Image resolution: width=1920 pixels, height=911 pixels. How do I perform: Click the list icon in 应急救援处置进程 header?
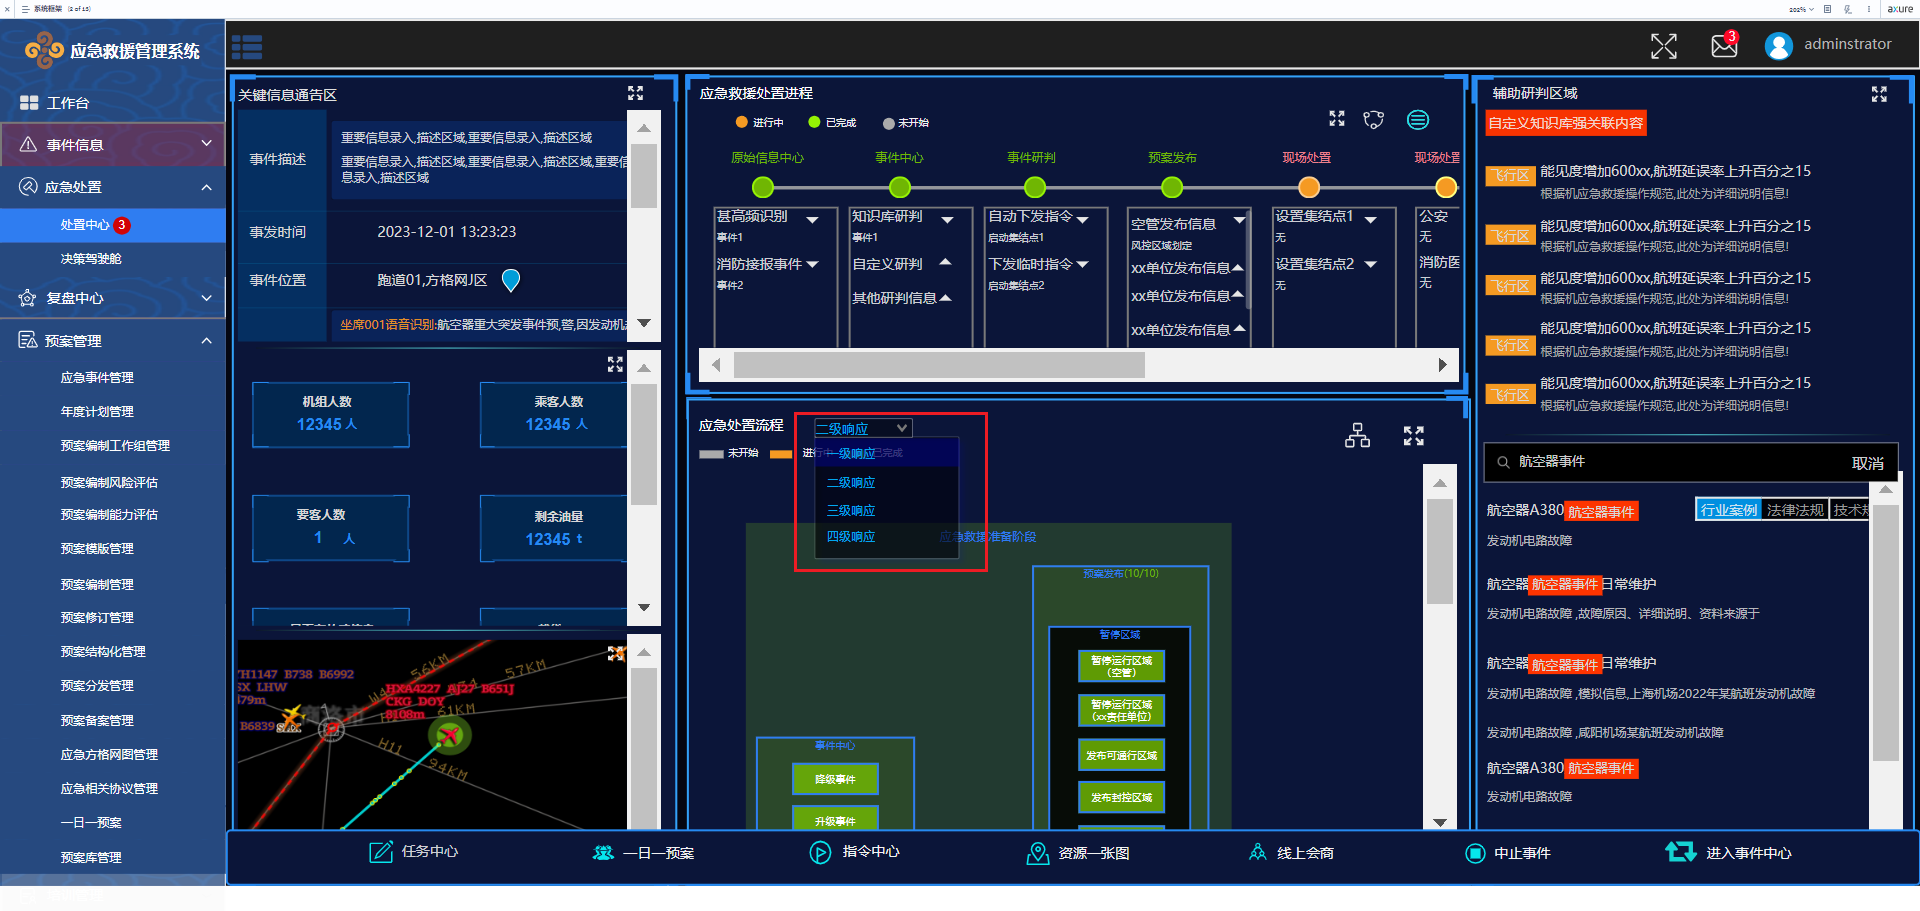(1418, 120)
